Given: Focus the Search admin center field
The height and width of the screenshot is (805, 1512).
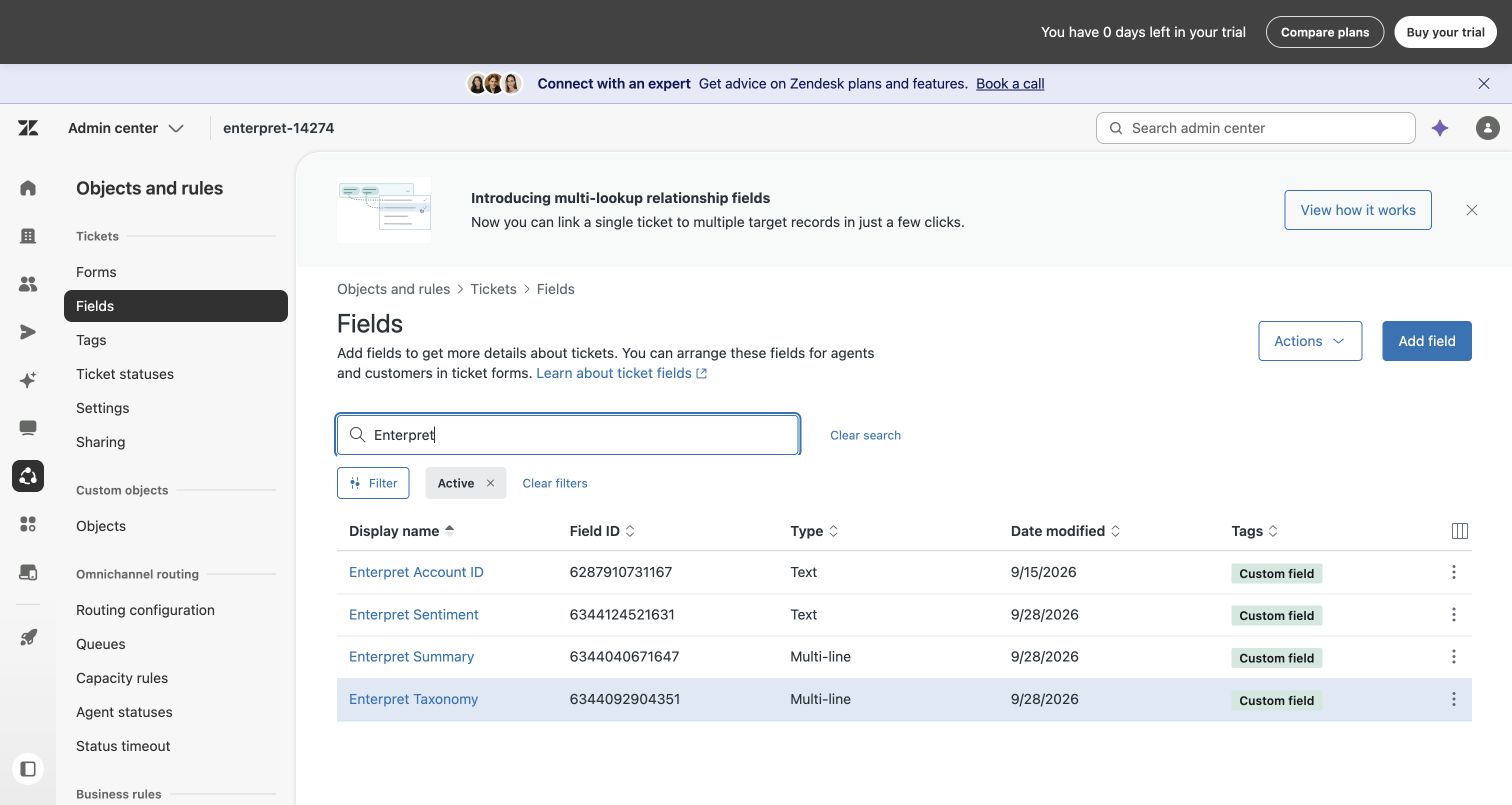Looking at the screenshot, I should pos(1256,128).
